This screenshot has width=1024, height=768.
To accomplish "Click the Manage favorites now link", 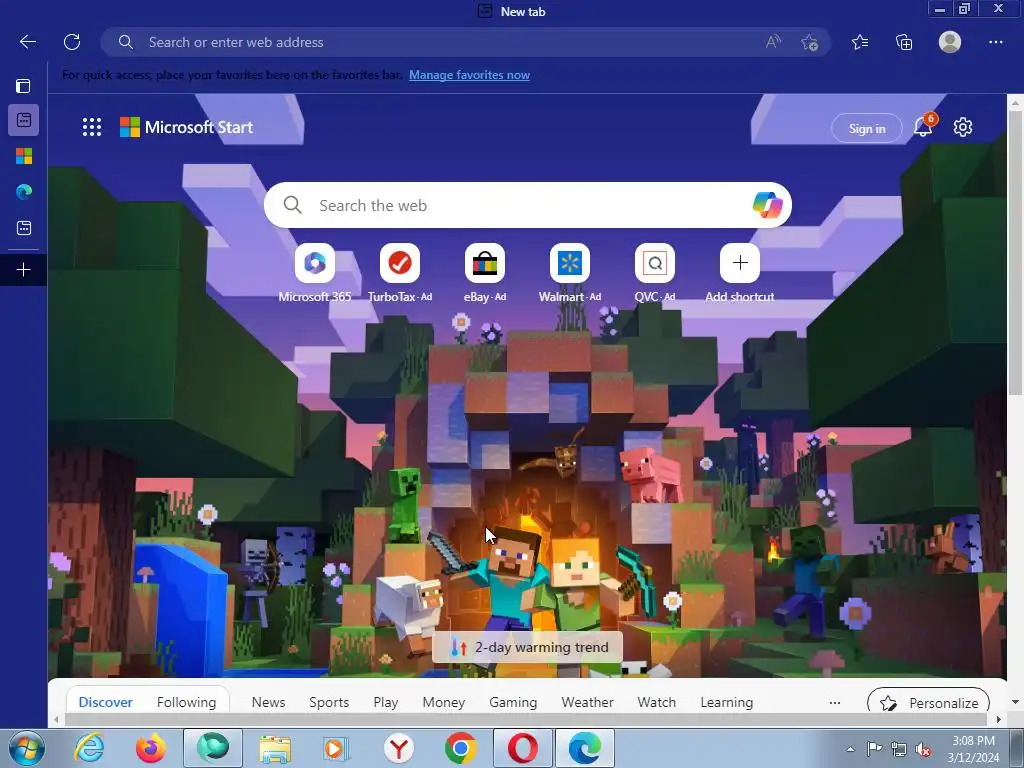I will [x=469, y=75].
